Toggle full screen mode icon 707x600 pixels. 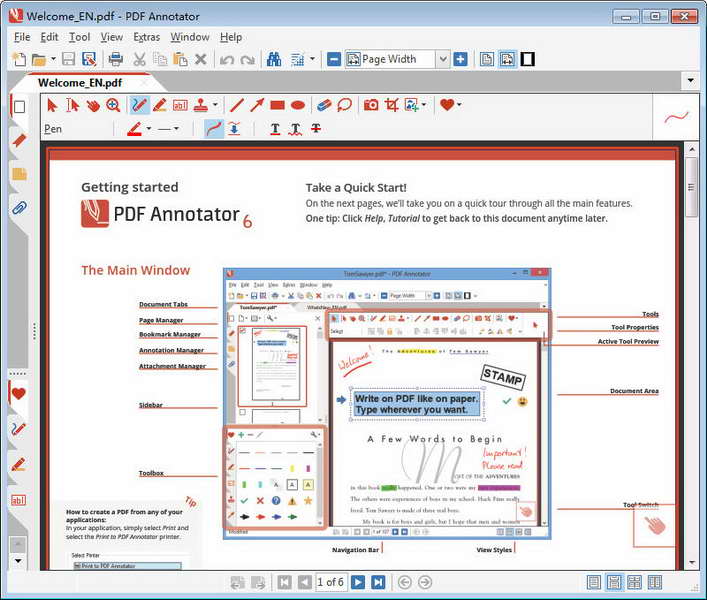[x=528, y=59]
